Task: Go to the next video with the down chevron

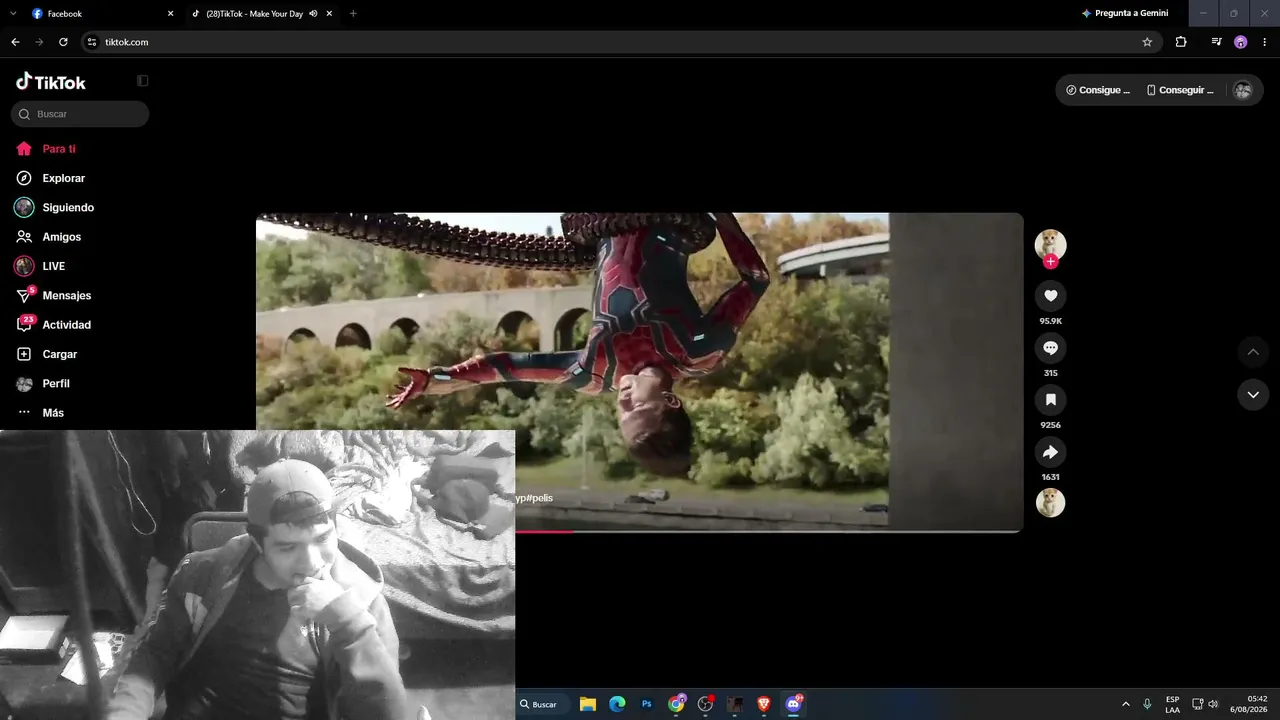Action: pyautogui.click(x=1253, y=395)
